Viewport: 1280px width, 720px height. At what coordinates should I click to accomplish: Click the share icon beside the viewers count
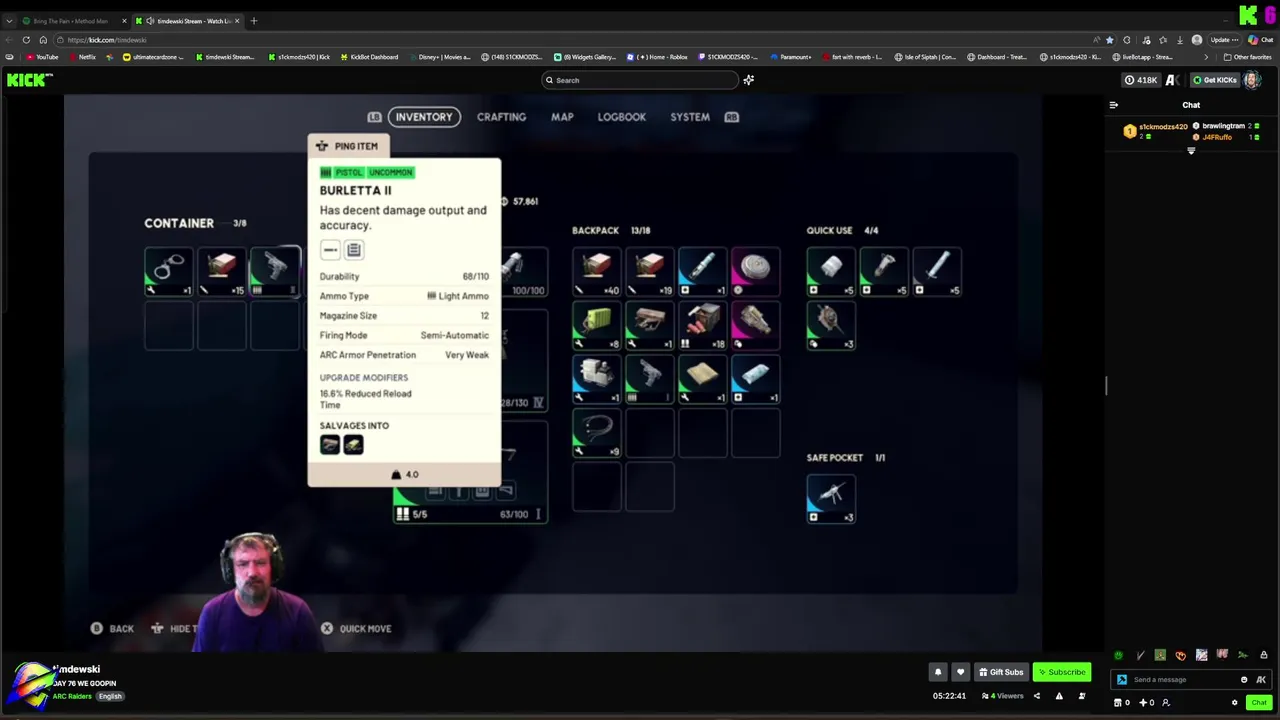[1037, 696]
